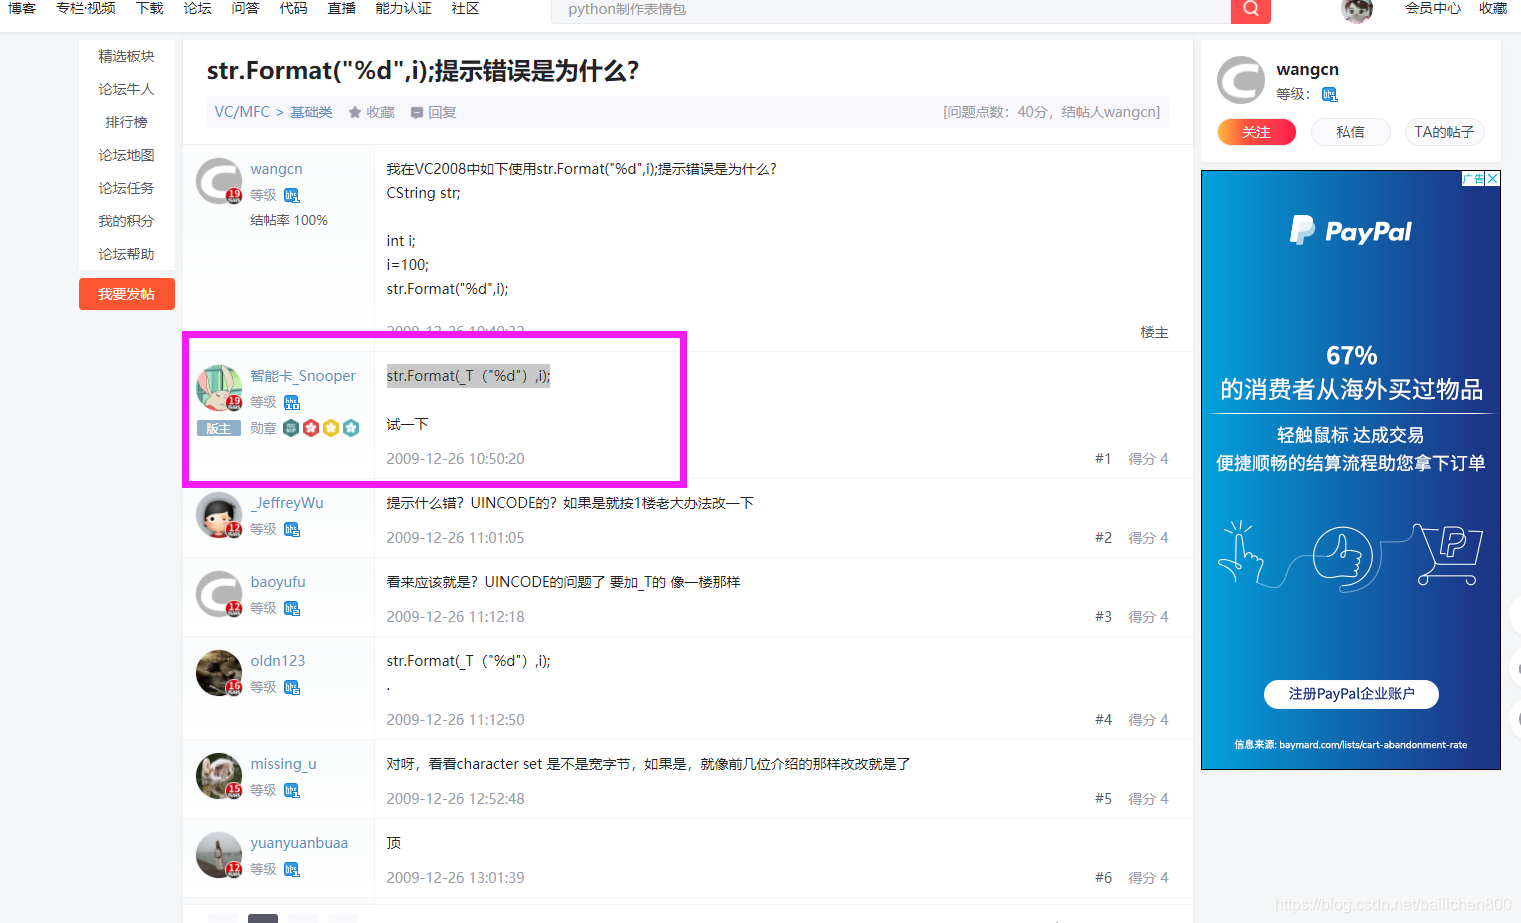Click the 勋章 MVP medal icon
Screen dimensions: 1521x923
pos(291,427)
